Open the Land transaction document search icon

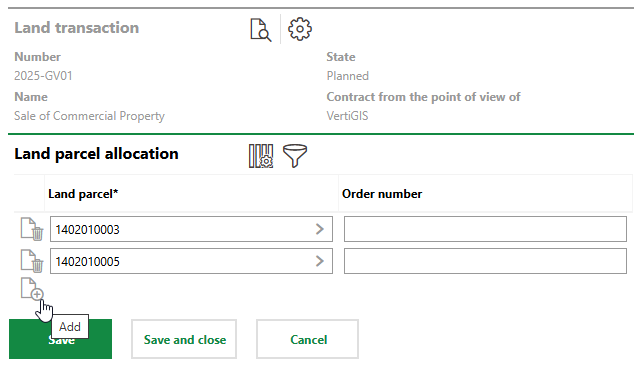point(261,30)
